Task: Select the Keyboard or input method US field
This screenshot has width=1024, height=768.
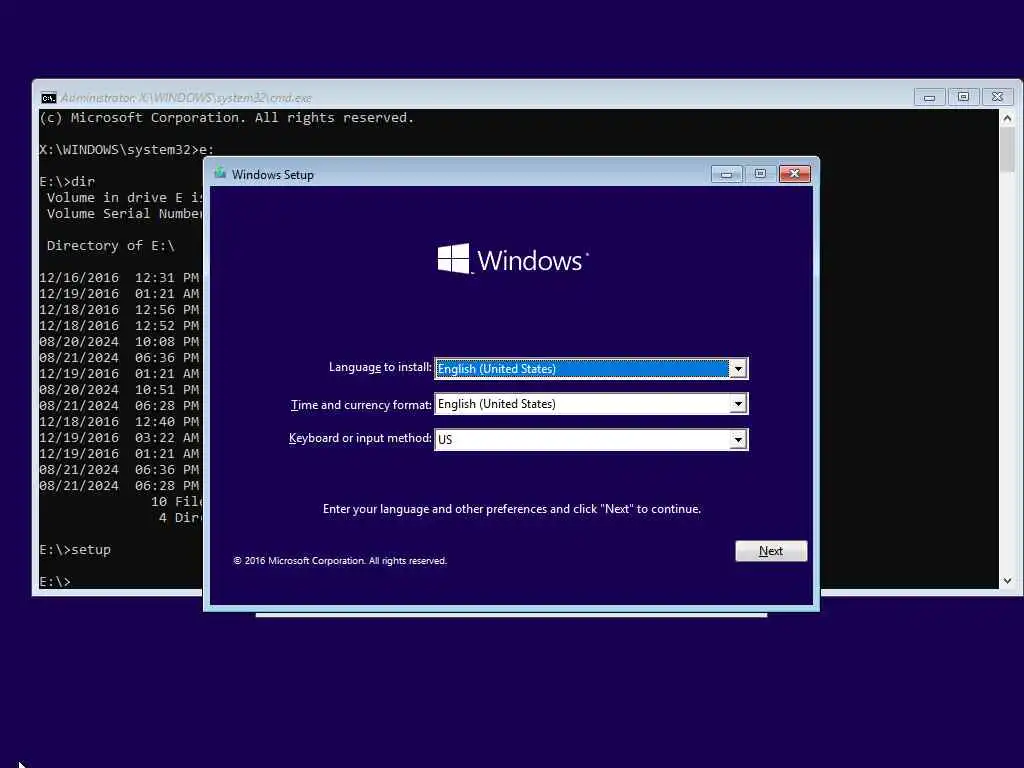Action: click(591, 440)
